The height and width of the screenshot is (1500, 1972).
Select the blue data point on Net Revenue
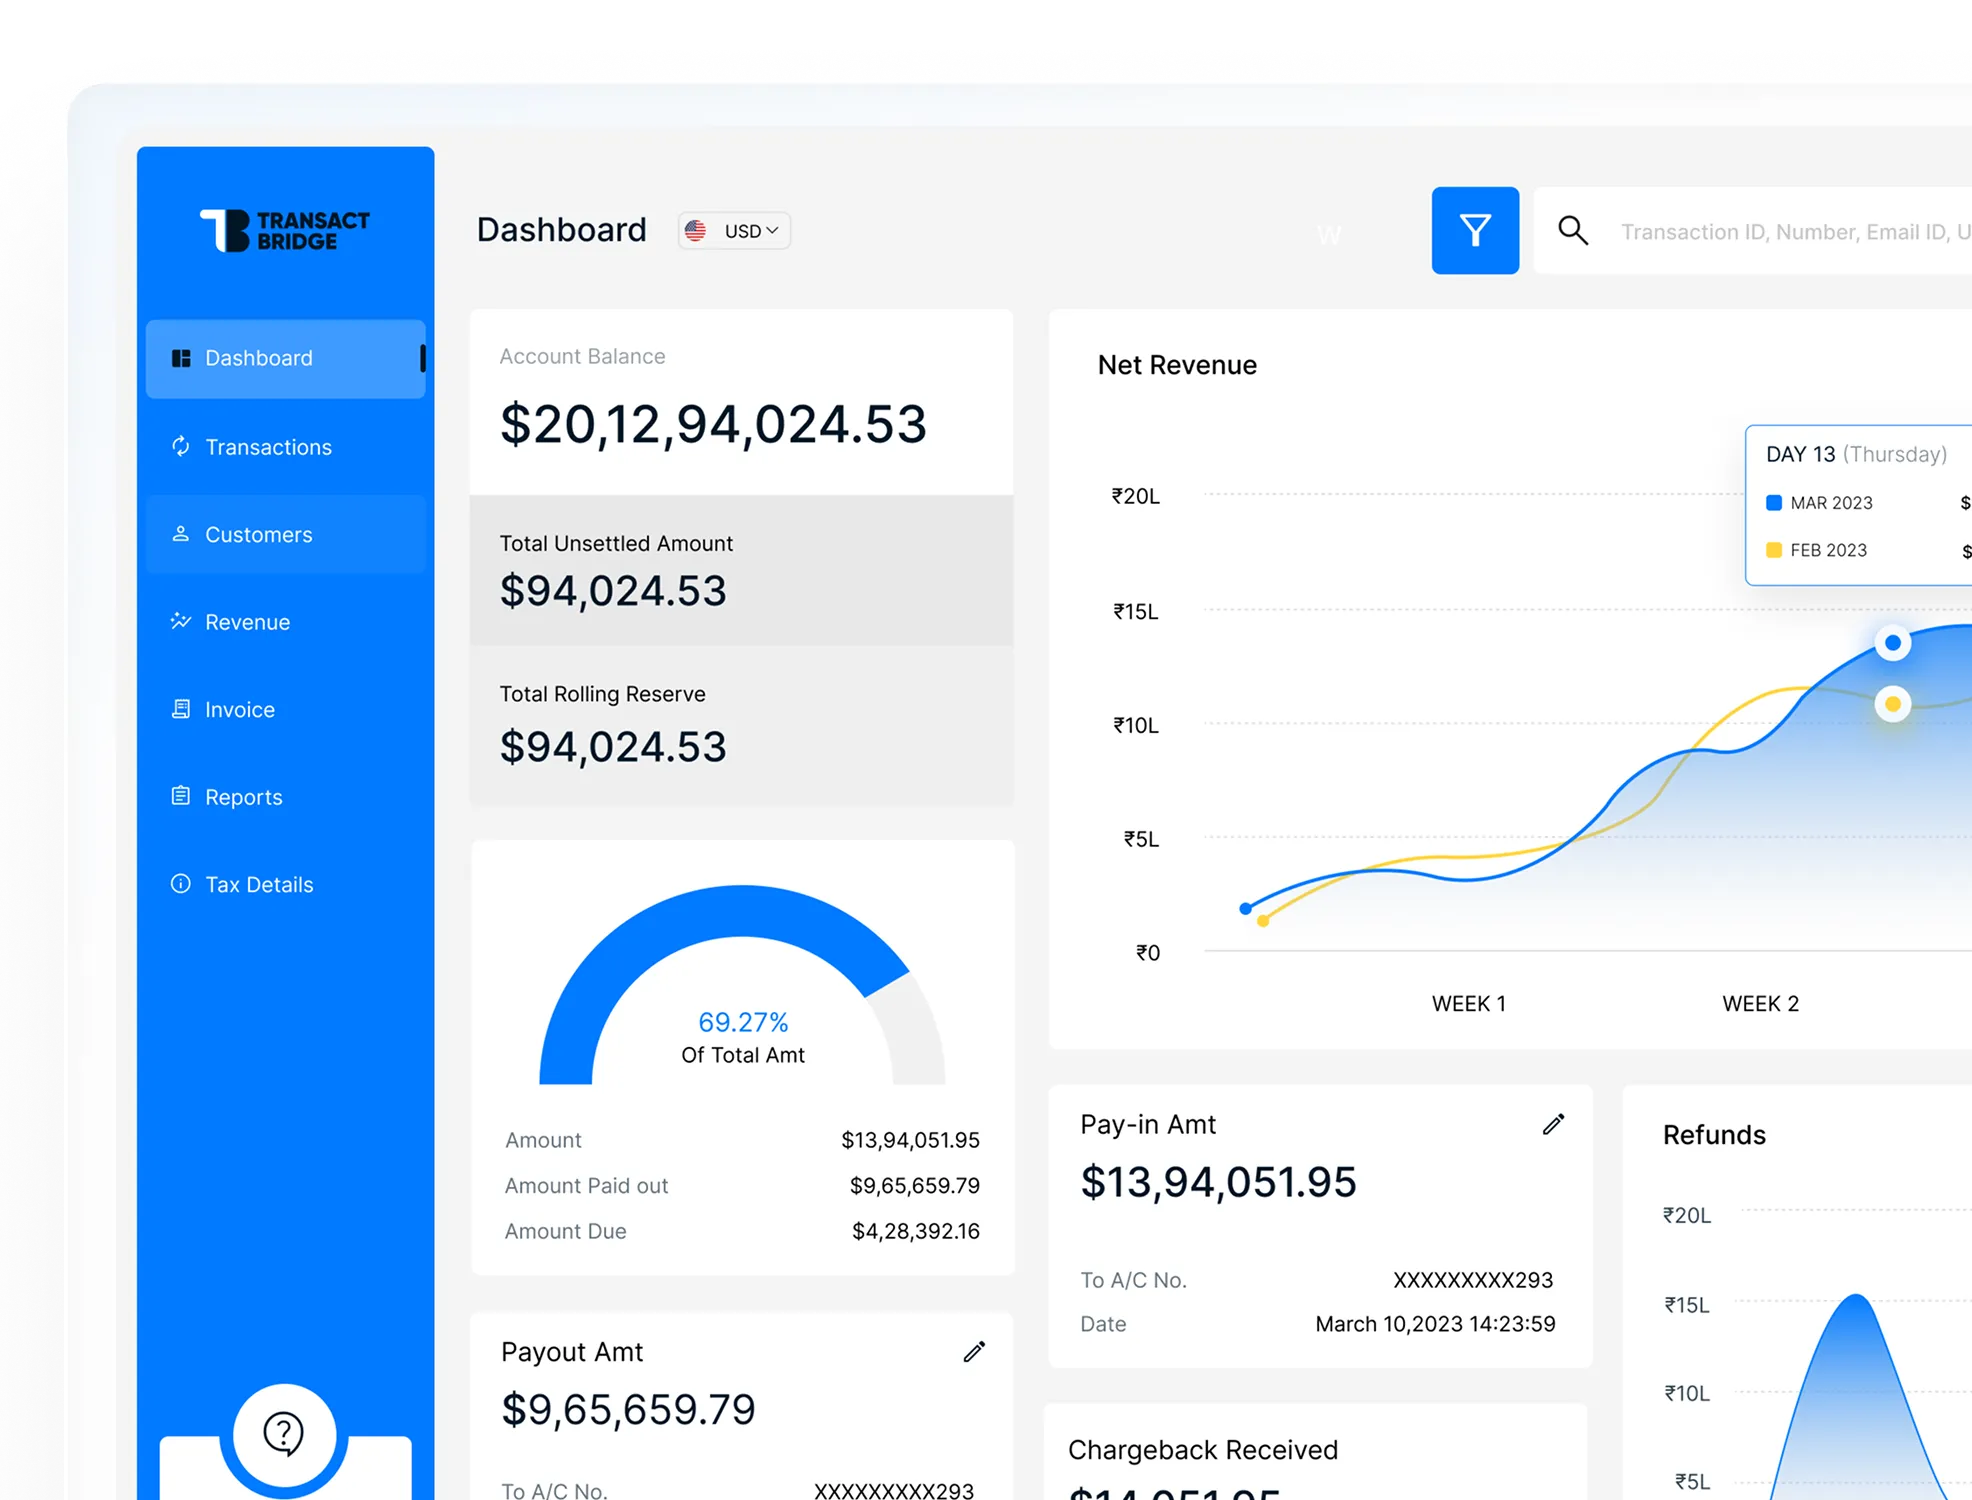1893,643
